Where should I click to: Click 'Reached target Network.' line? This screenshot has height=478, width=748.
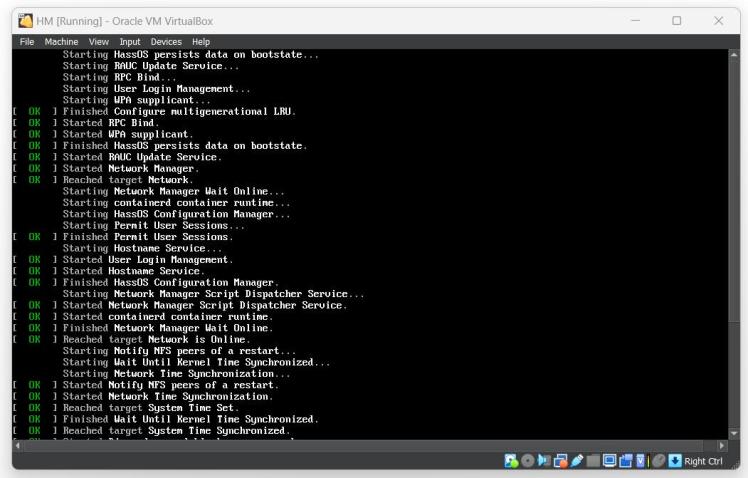pyautogui.click(x=128, y=180)
